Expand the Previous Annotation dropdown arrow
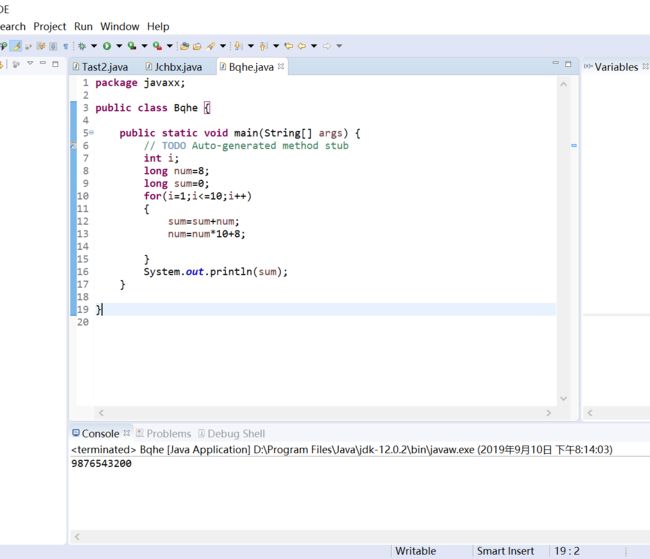 click(276, 46)
